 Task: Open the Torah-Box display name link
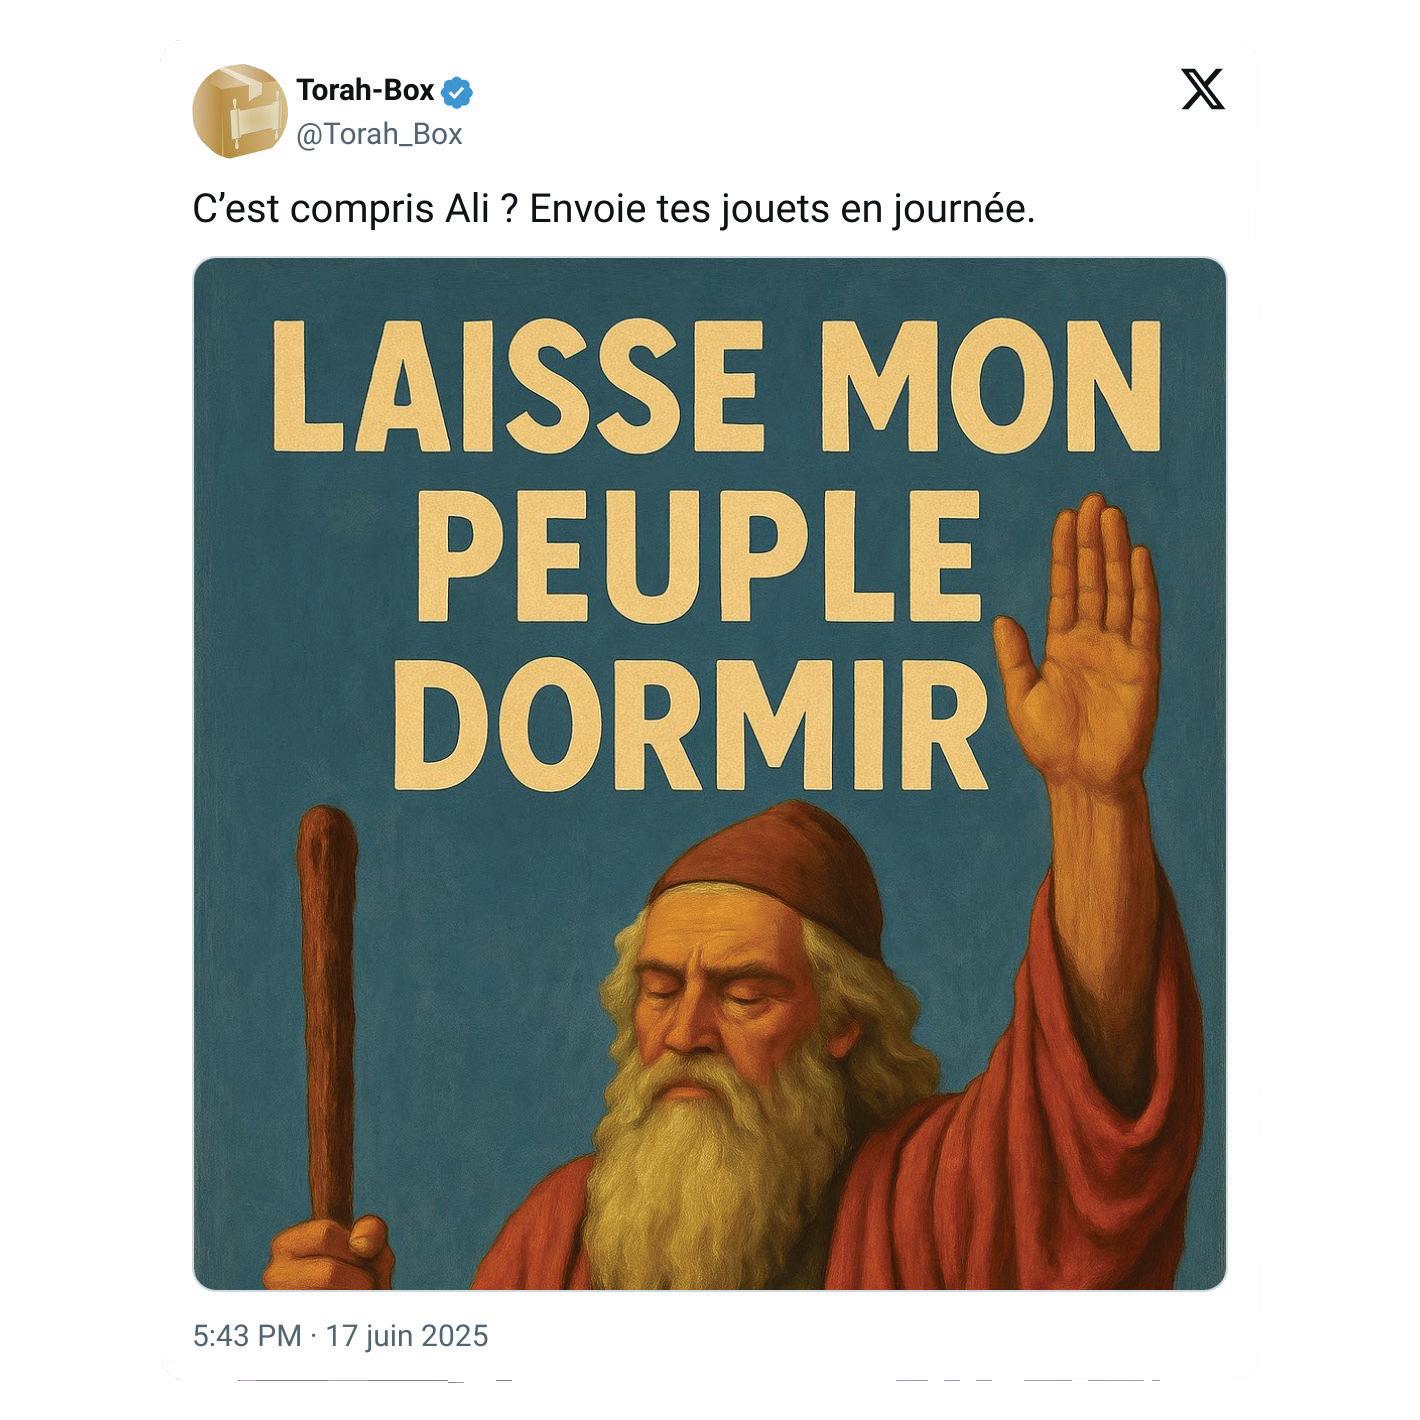[x=365, y=91]
